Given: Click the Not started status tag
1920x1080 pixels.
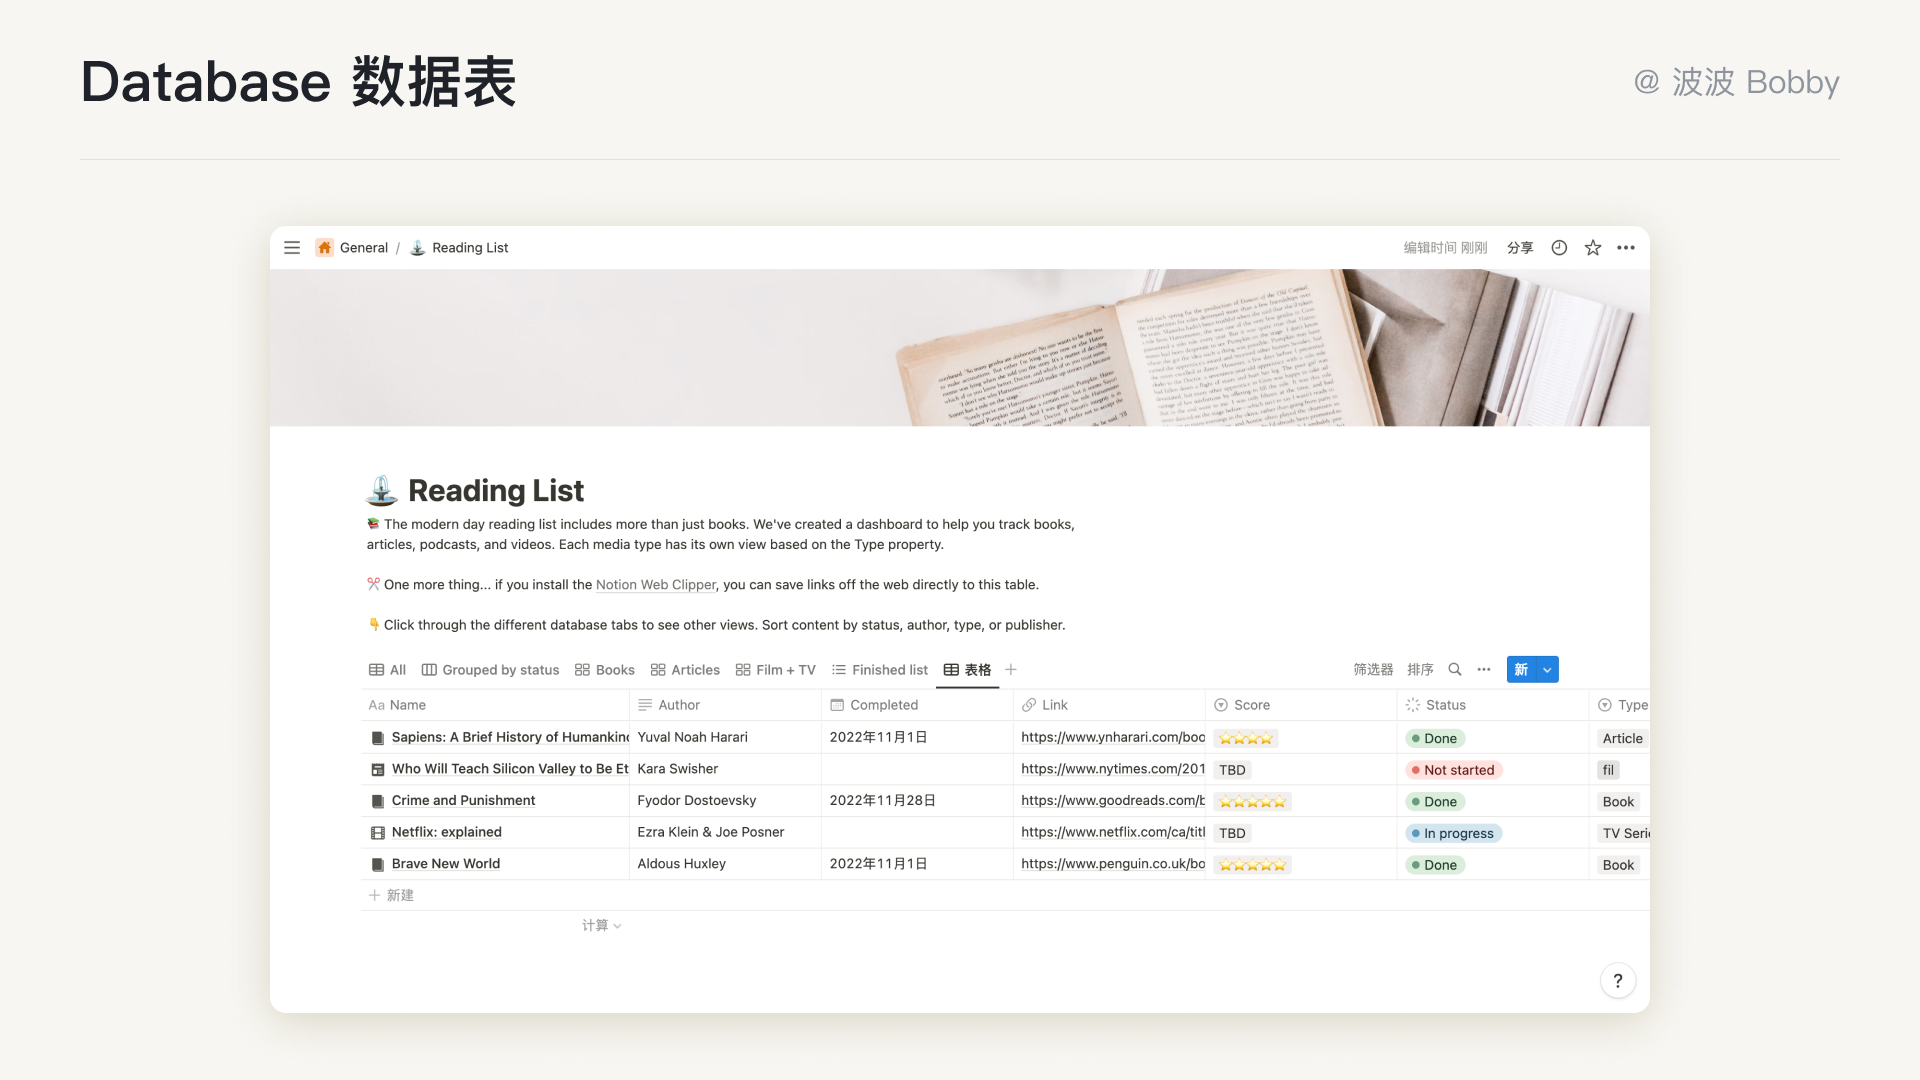Looking at the screenshot, I should (x=1454, y=770).
